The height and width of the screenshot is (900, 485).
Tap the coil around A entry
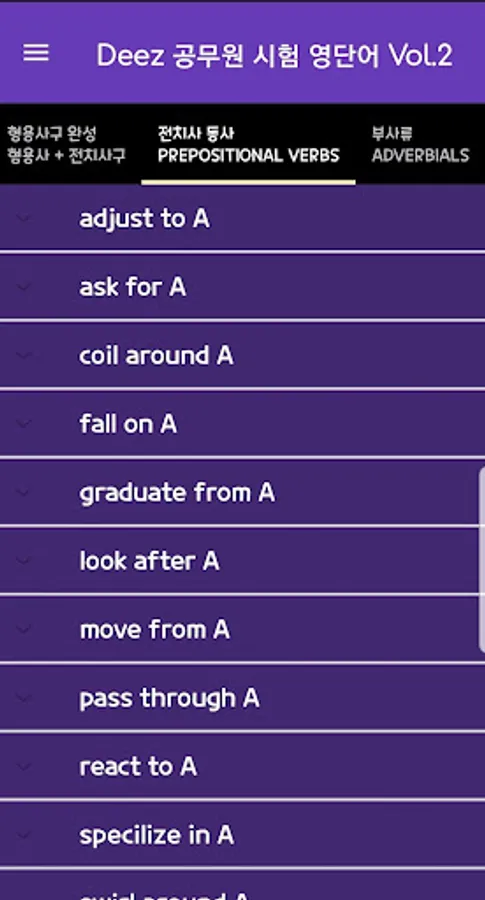pyautogui.click(x=242, y=355)
